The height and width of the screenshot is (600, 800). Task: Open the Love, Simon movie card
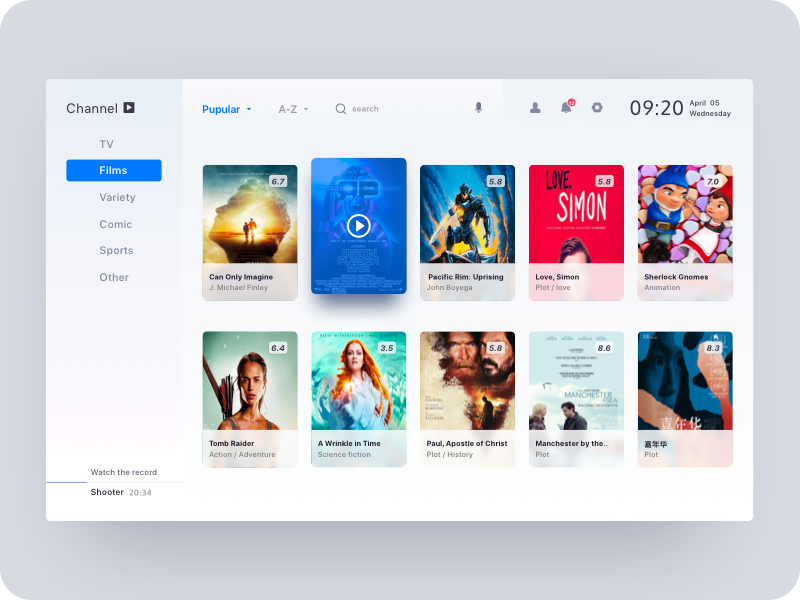click(576, 232)
